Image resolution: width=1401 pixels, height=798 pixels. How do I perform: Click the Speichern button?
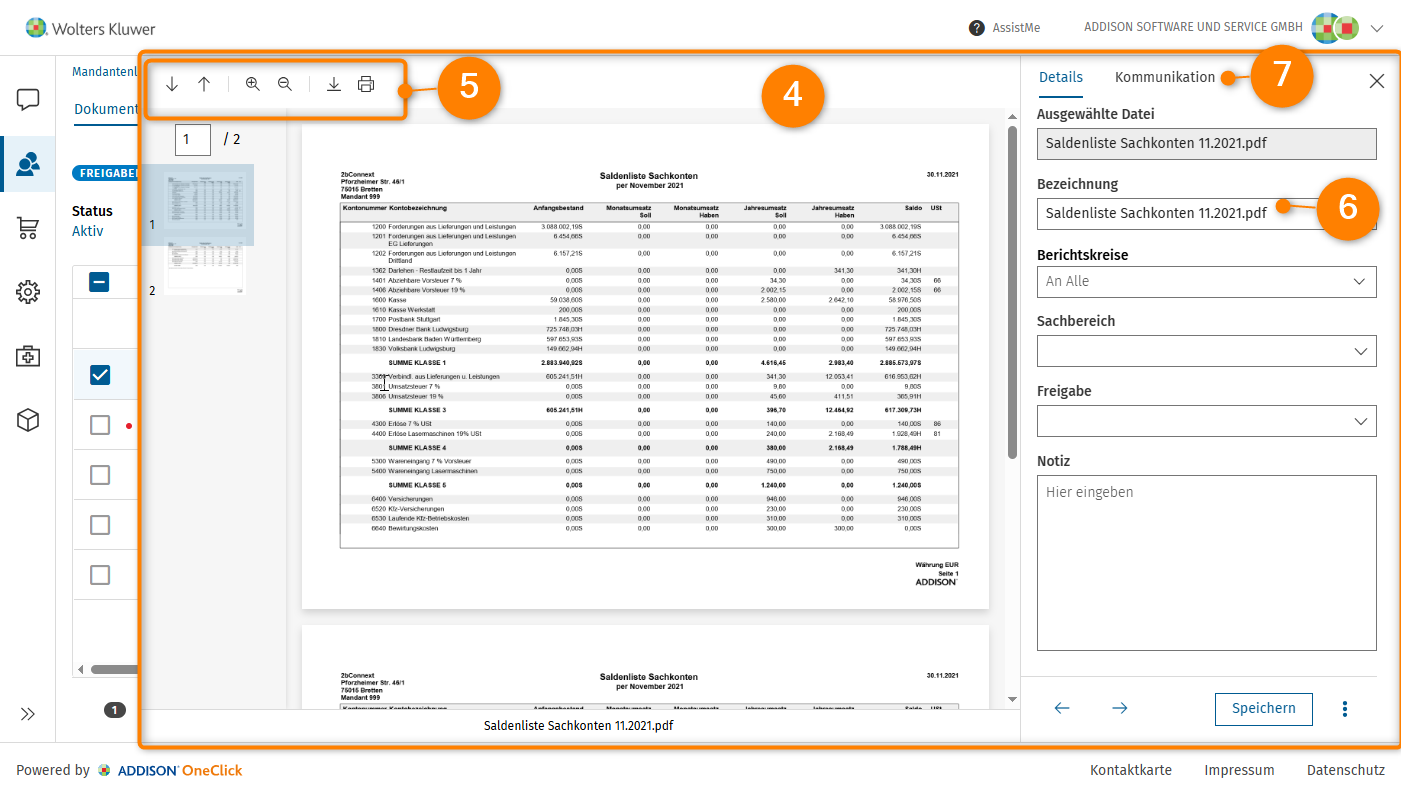(x=1264, y=708)
